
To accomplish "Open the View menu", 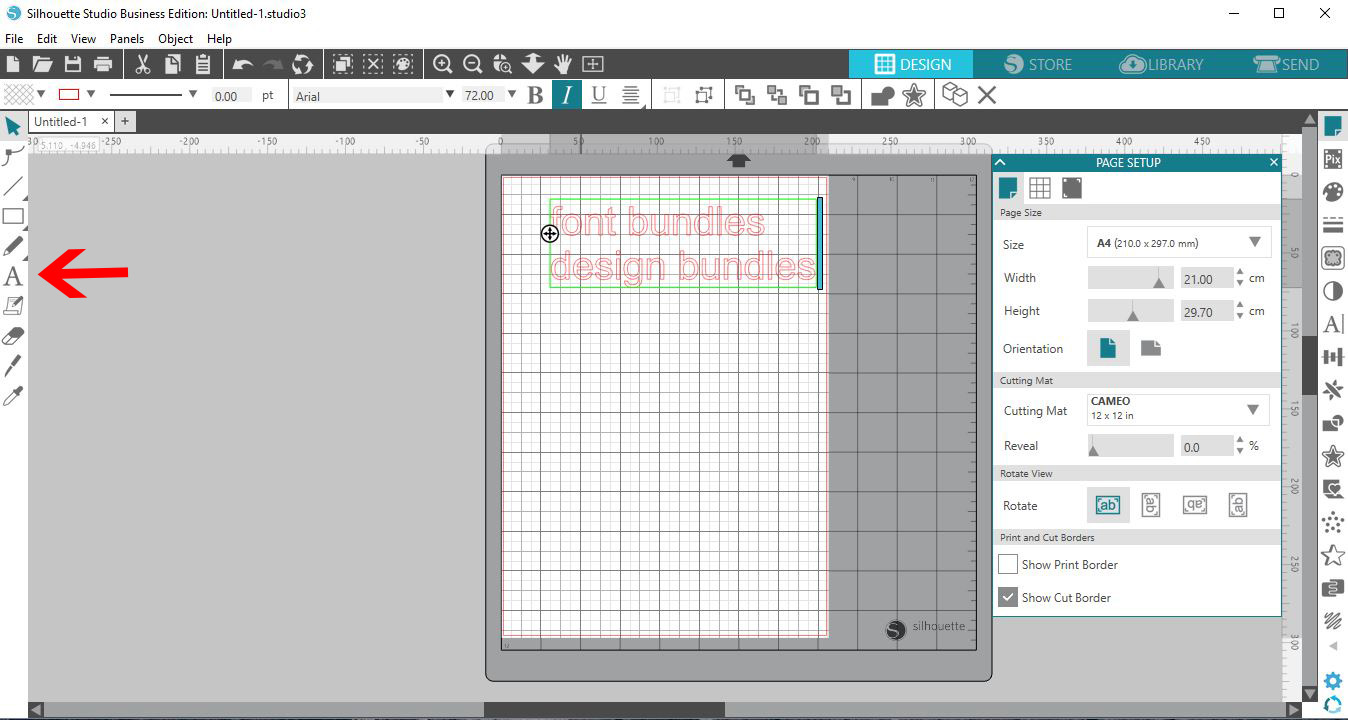I will pos(83,39).
